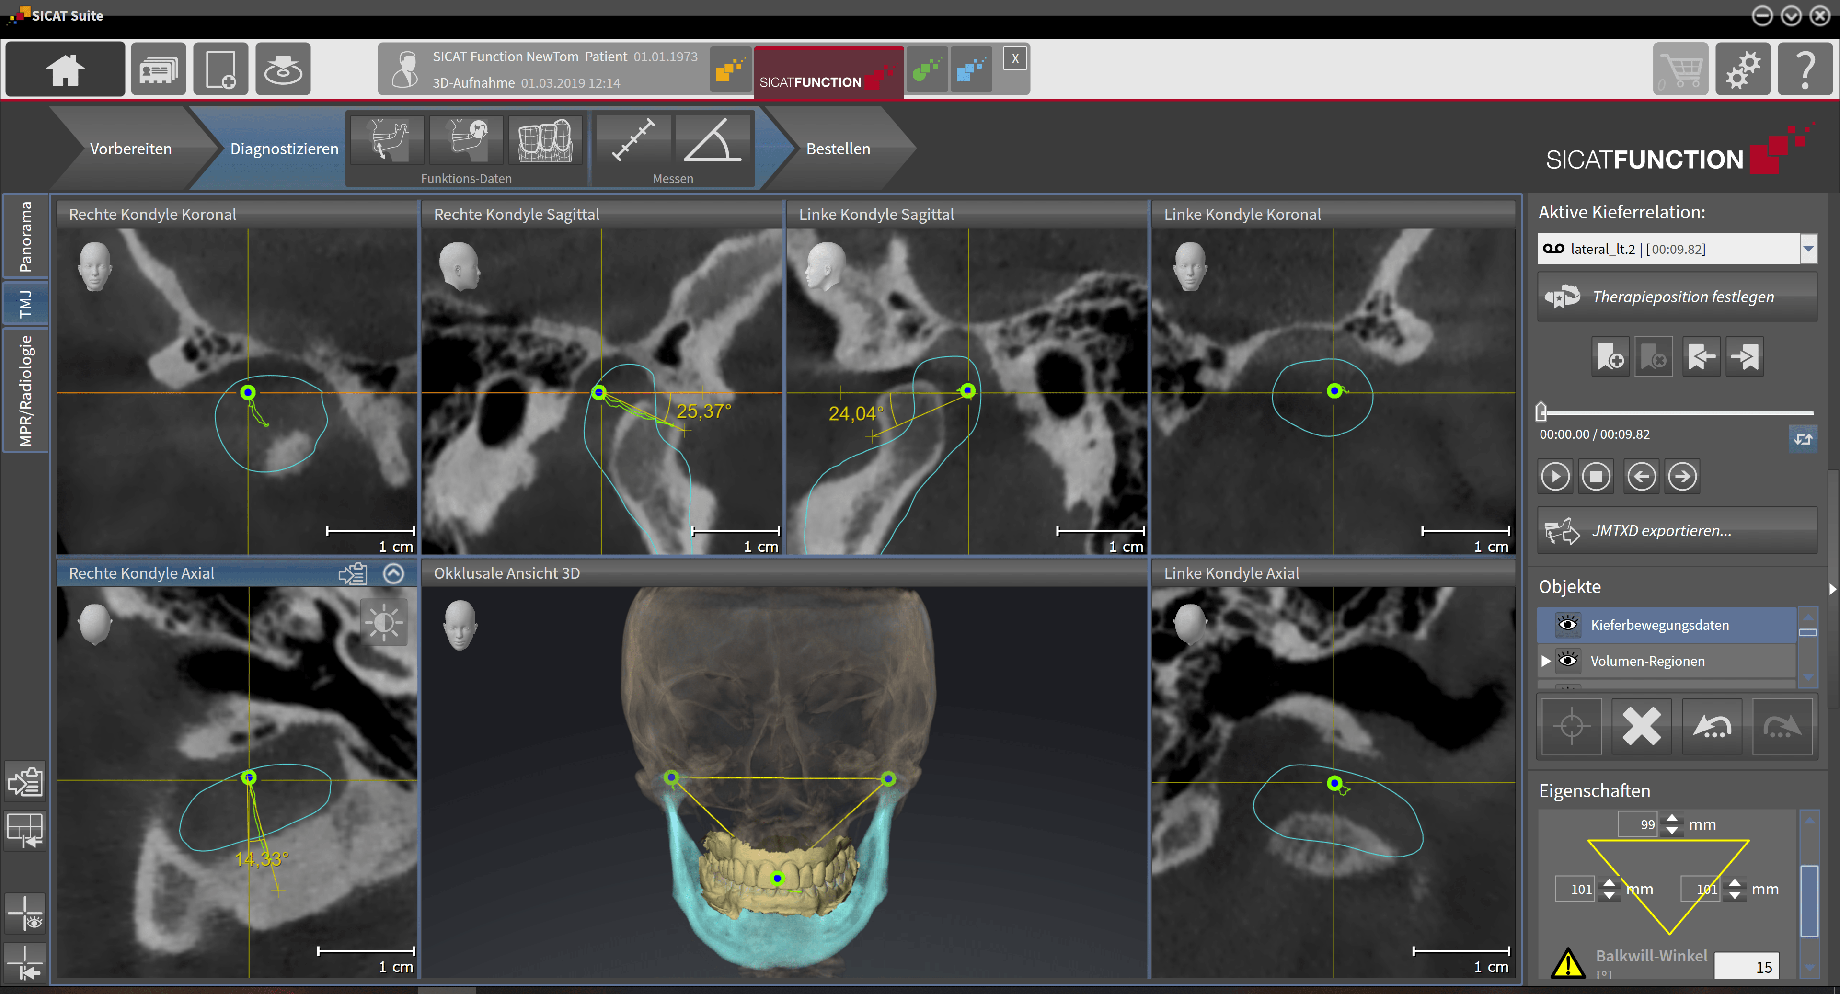The image size is (1840, 994).
Task: Toggle the loop playback mode
Action: pos(1803,438)
